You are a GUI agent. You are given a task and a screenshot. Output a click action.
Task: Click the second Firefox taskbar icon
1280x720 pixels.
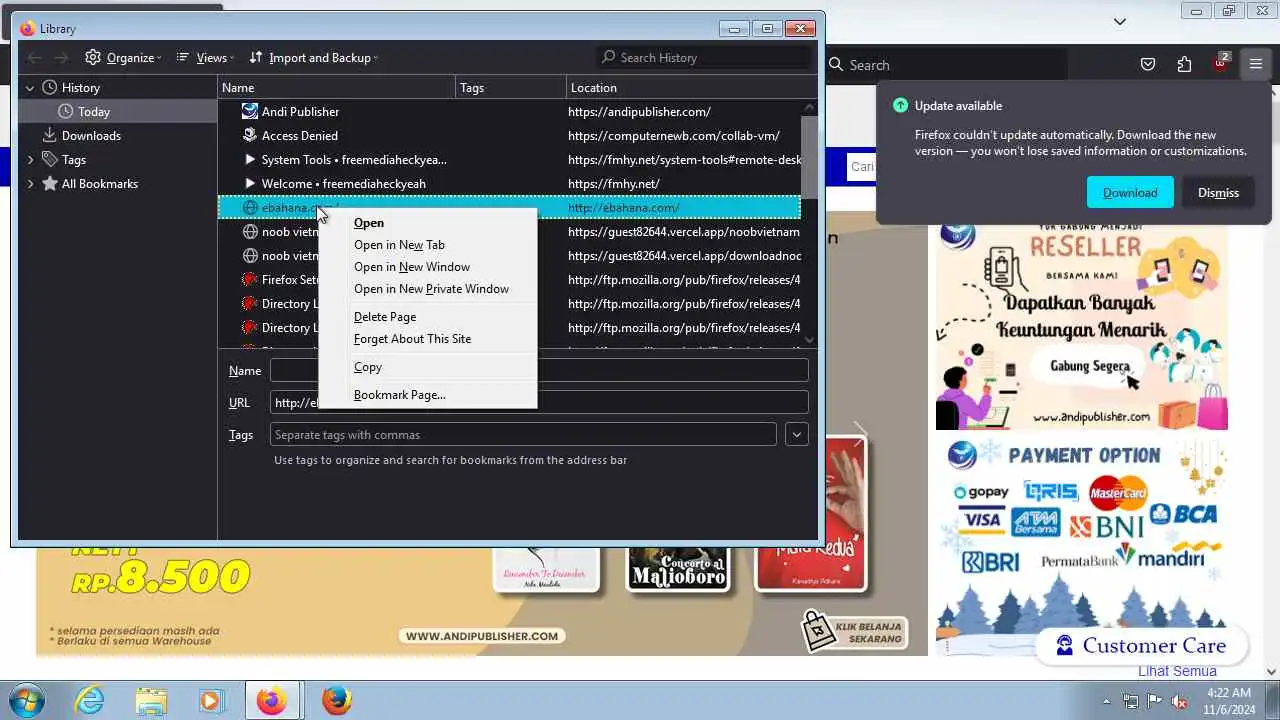pos(337,701)
